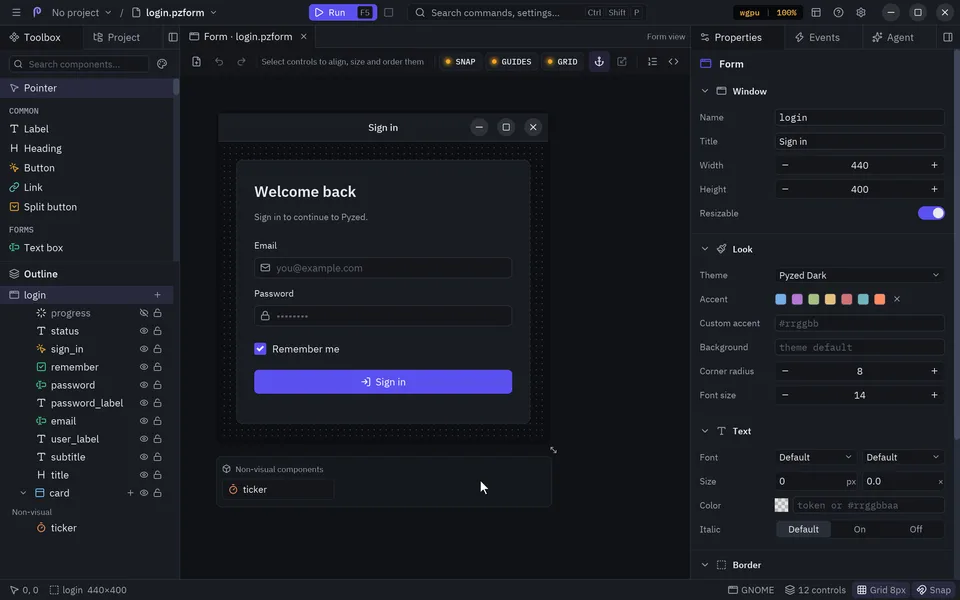The image size is (960, 600).
Task: Clear accent color with the x icon
Action: point(897,299)
